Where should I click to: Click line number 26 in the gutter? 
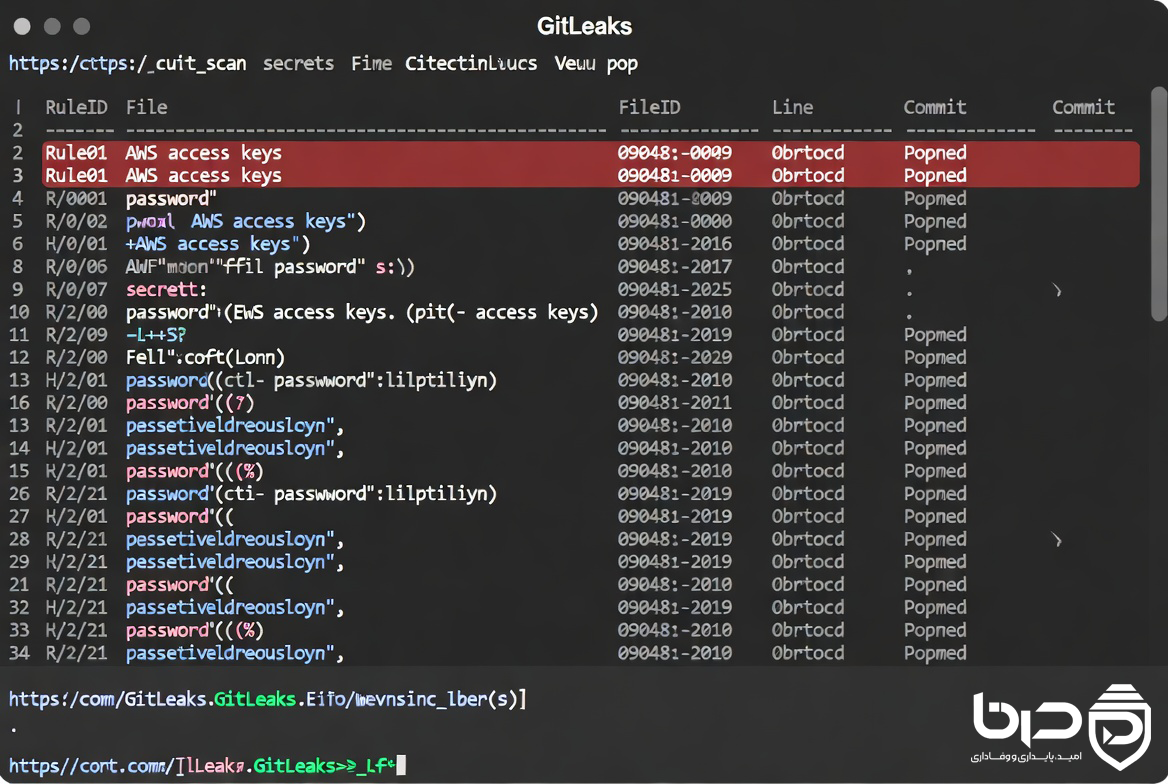(x=19, y=494)
